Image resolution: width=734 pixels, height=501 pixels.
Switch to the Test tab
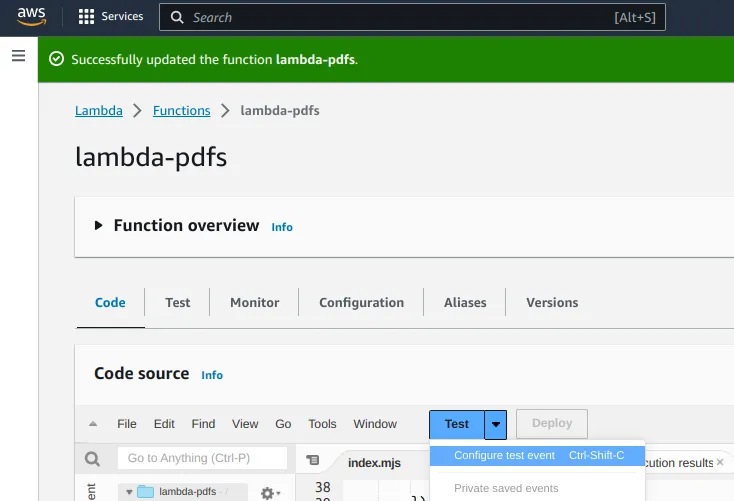click(177, 302)
